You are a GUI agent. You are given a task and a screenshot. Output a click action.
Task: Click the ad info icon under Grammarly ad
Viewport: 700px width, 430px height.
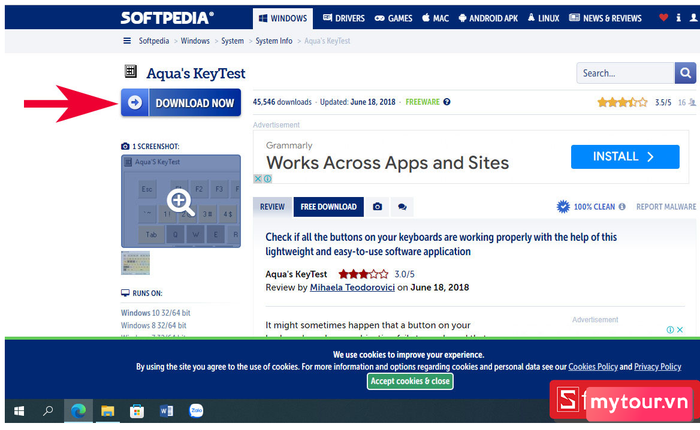[267, 179]
